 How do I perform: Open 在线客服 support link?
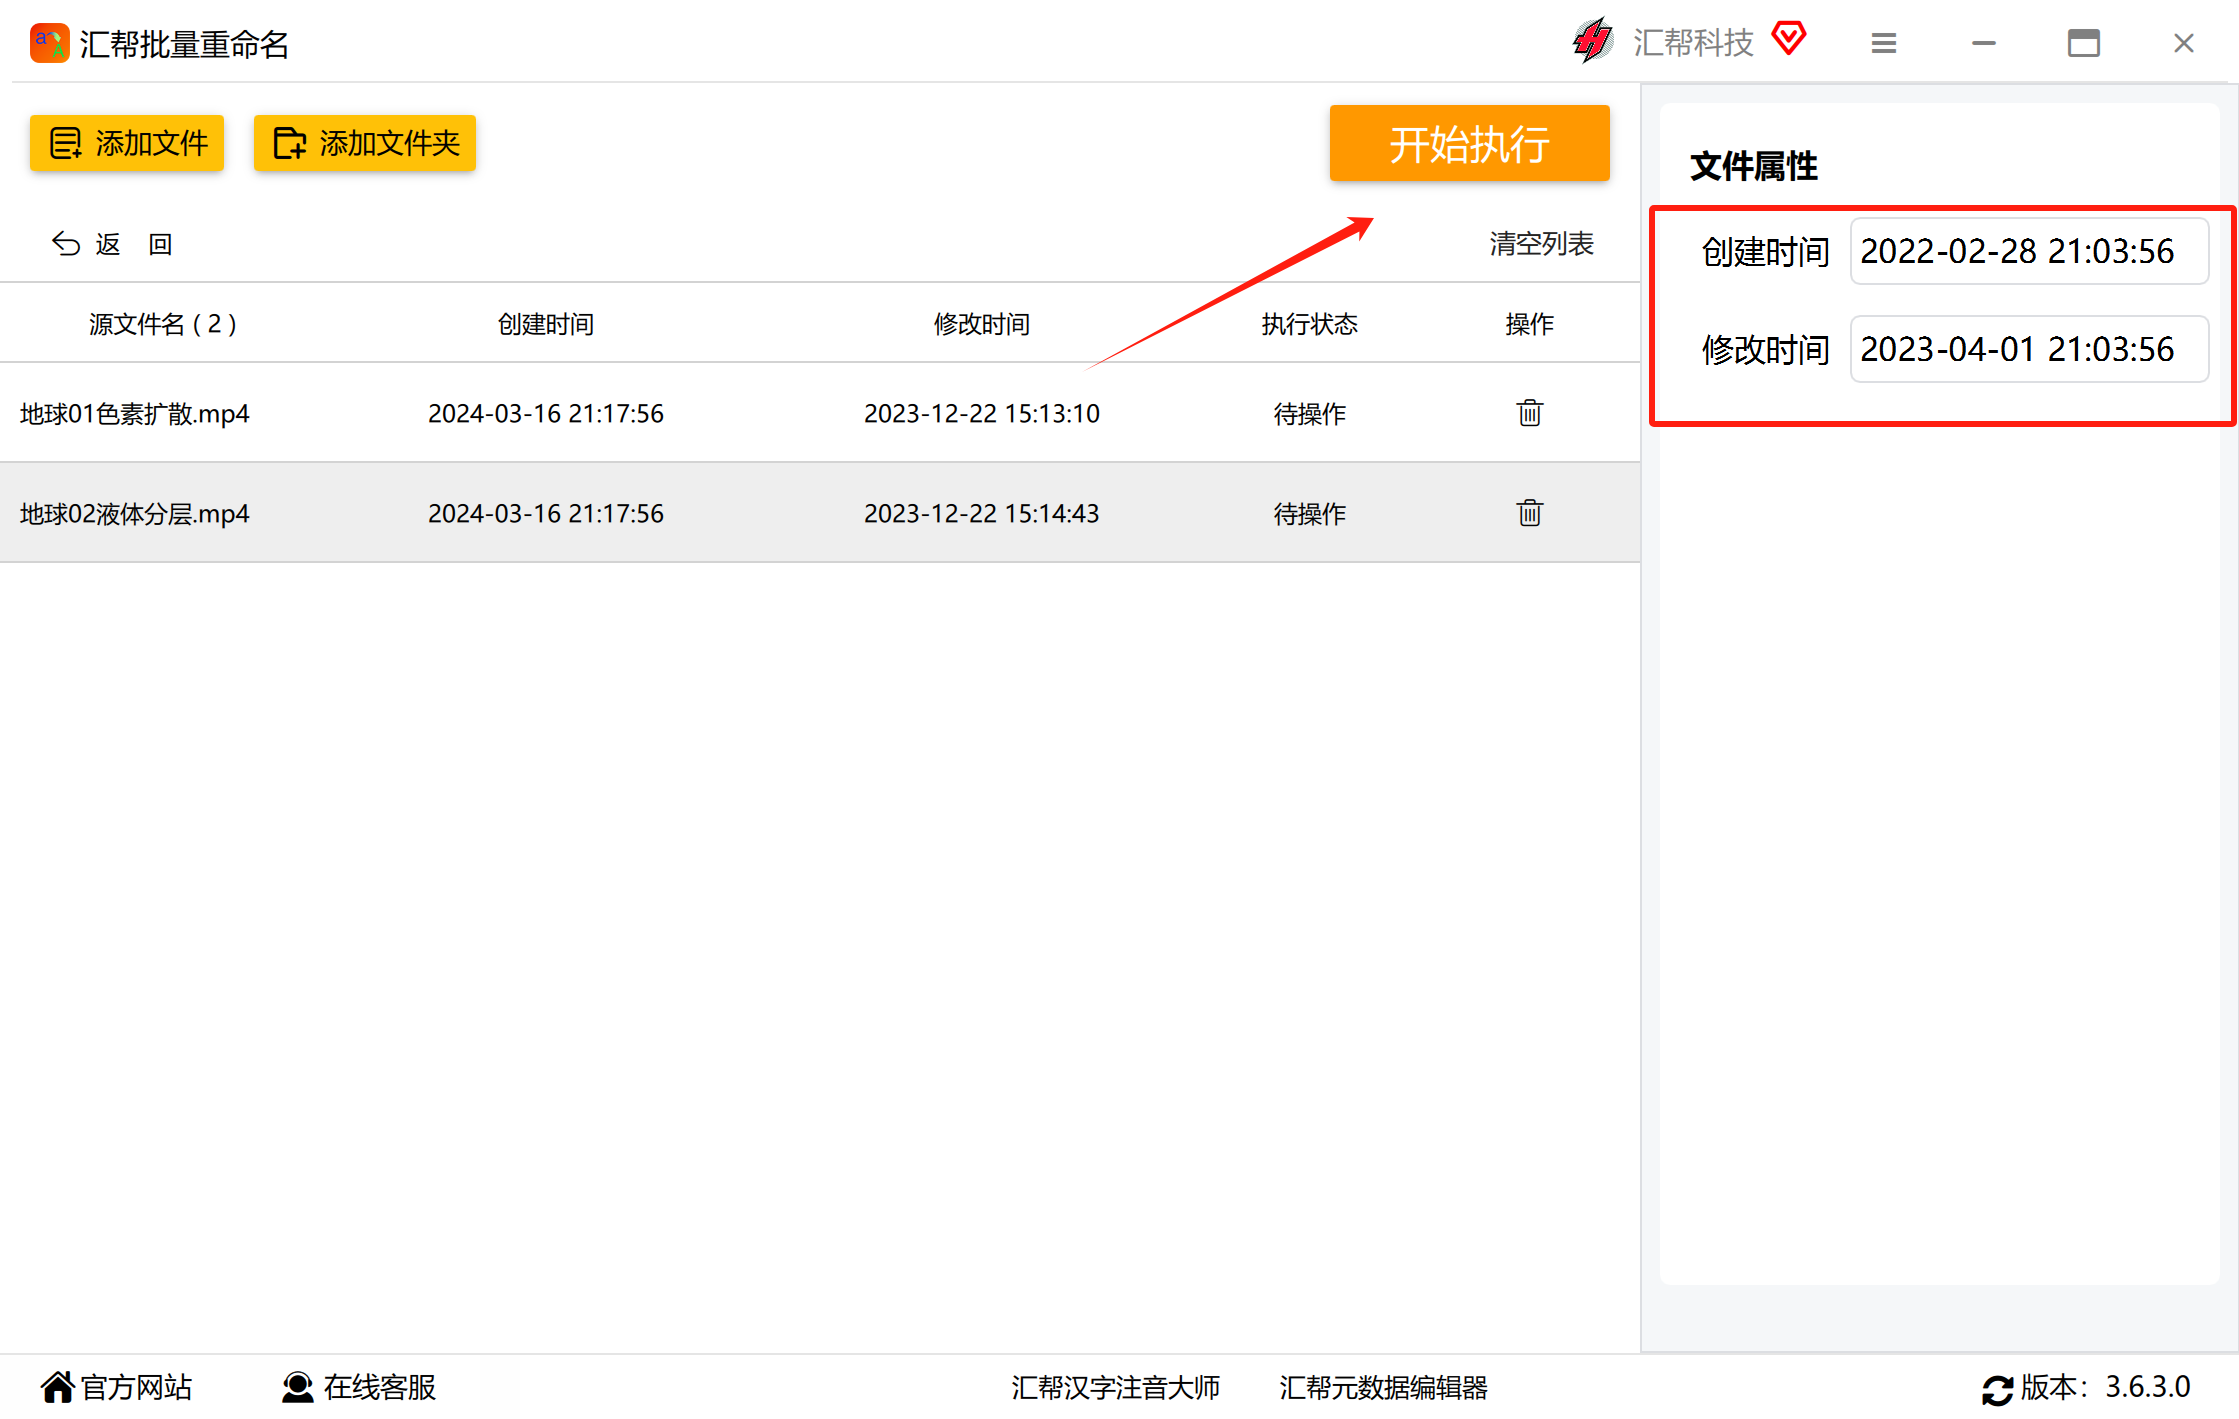(359, 1388)
